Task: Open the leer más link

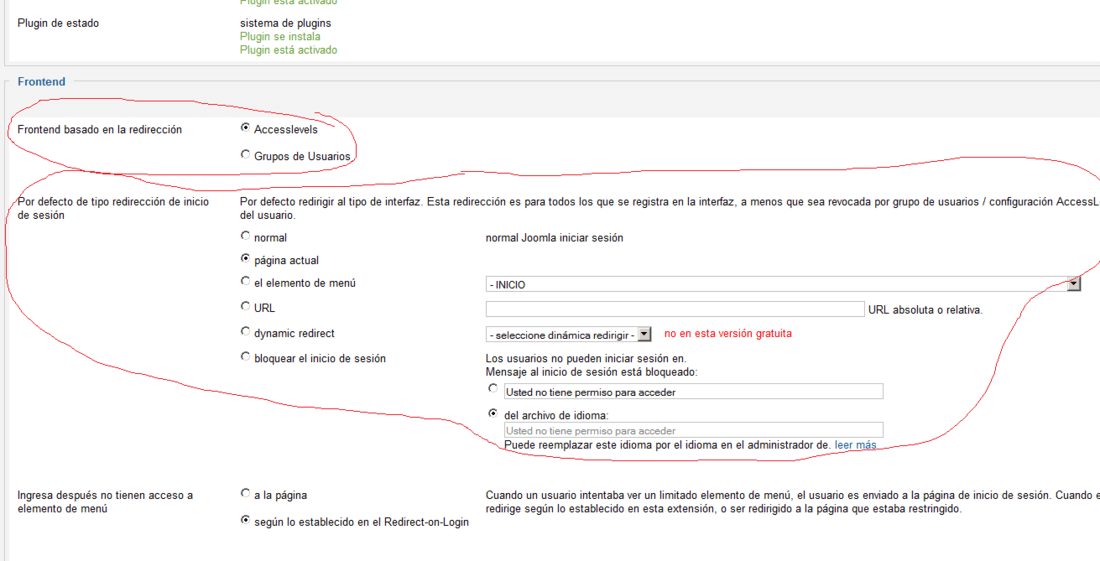Action: pos(855,445)
